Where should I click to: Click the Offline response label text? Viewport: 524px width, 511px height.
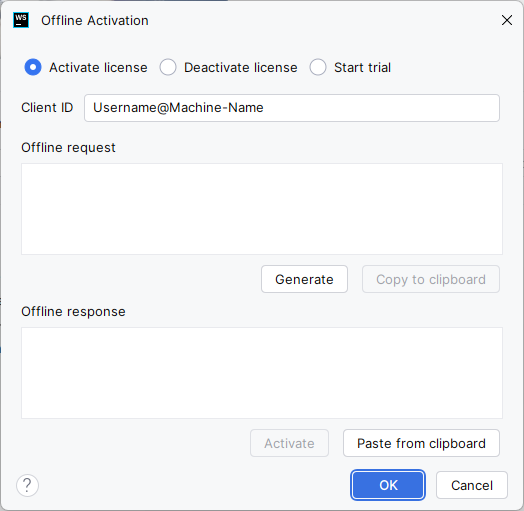pos(73,311)
